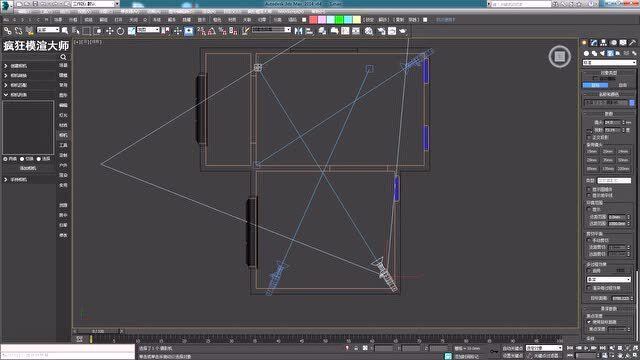640x360 pixels.
Task: Select the first radio option under preview box
Action: tap(5, 159)
